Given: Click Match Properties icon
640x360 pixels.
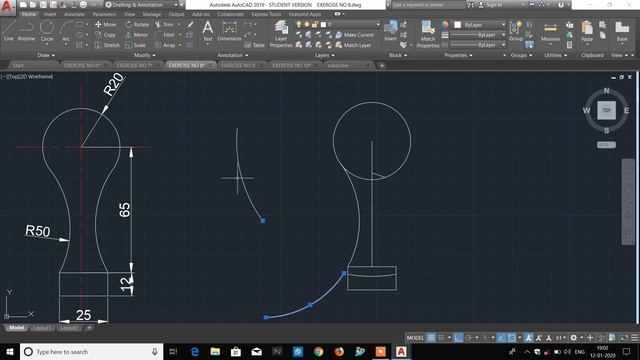Looking at the screenshot, I should point(428,33).
